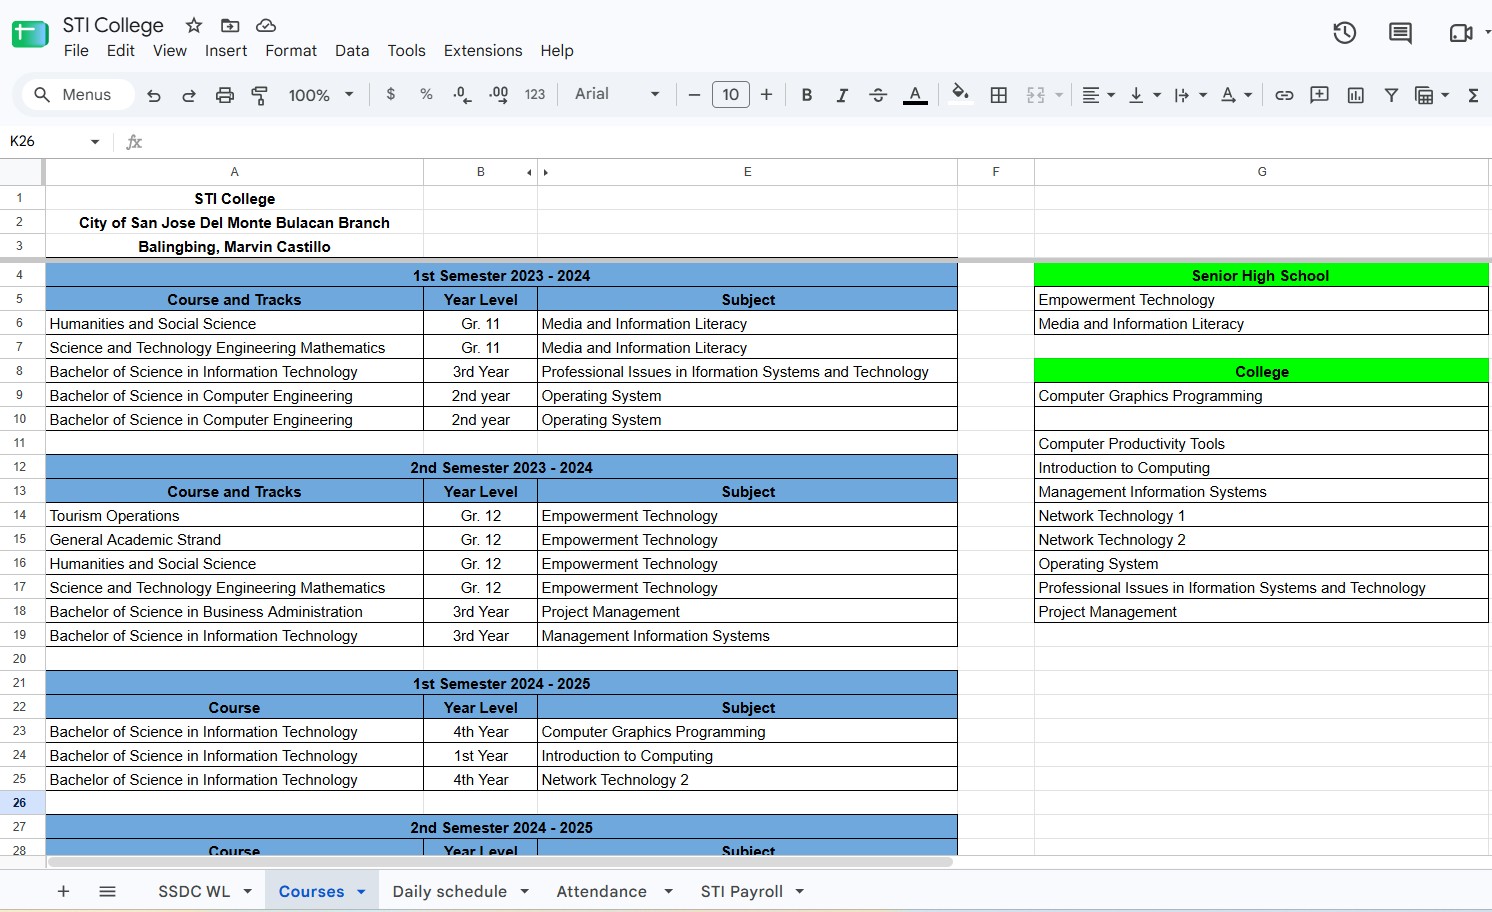
Task: Select the Paint format tool
Action: pyautogui.click(x=260, y=95)
